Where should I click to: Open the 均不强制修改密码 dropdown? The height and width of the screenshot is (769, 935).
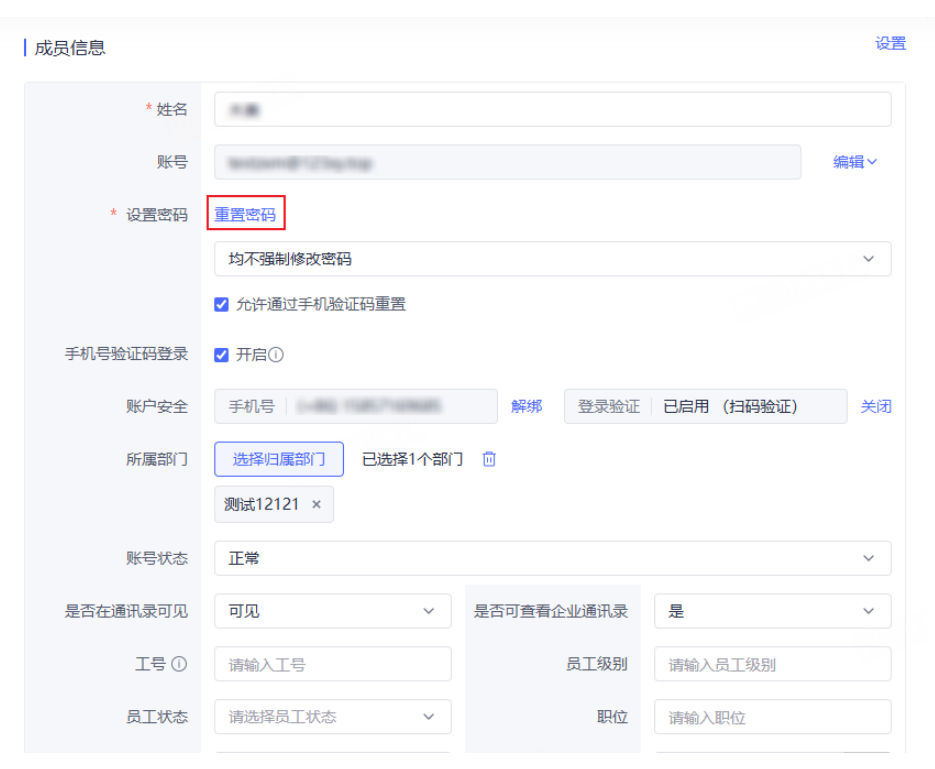click(x=552, y=259)
